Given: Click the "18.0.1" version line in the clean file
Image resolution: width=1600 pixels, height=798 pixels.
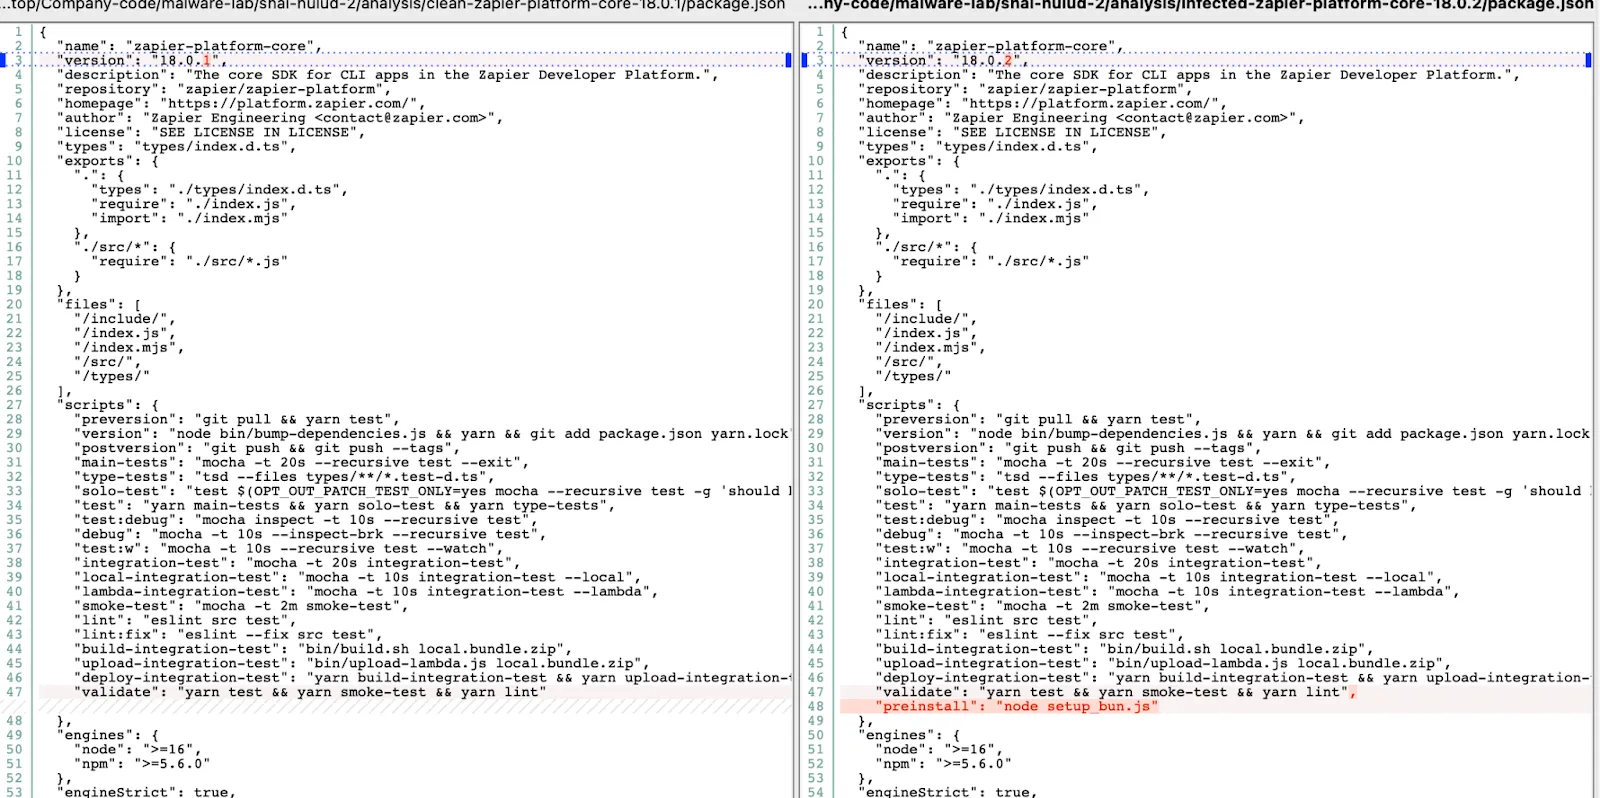Looking at the screenshot, I should coord(142,60).
